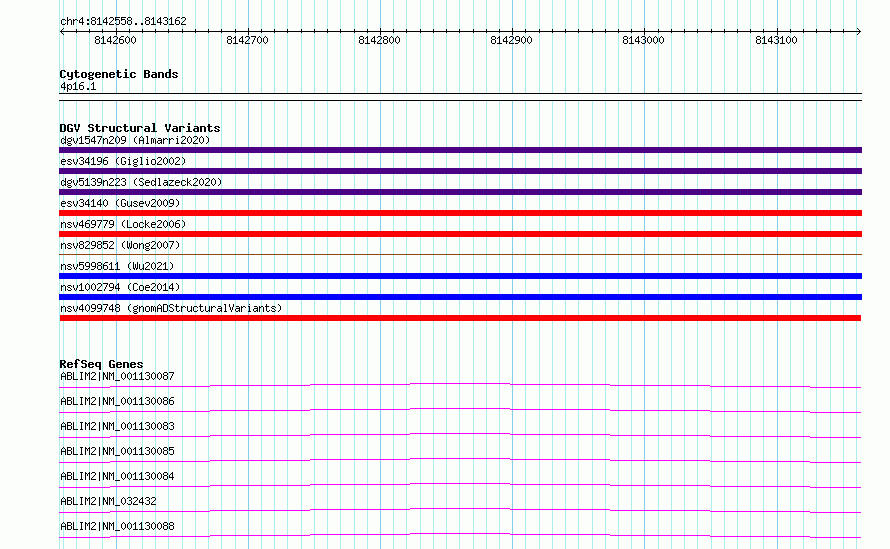Select the DGV Structural Variants track title
Viewport: 890px width, 549px height.
click(140, 128)
